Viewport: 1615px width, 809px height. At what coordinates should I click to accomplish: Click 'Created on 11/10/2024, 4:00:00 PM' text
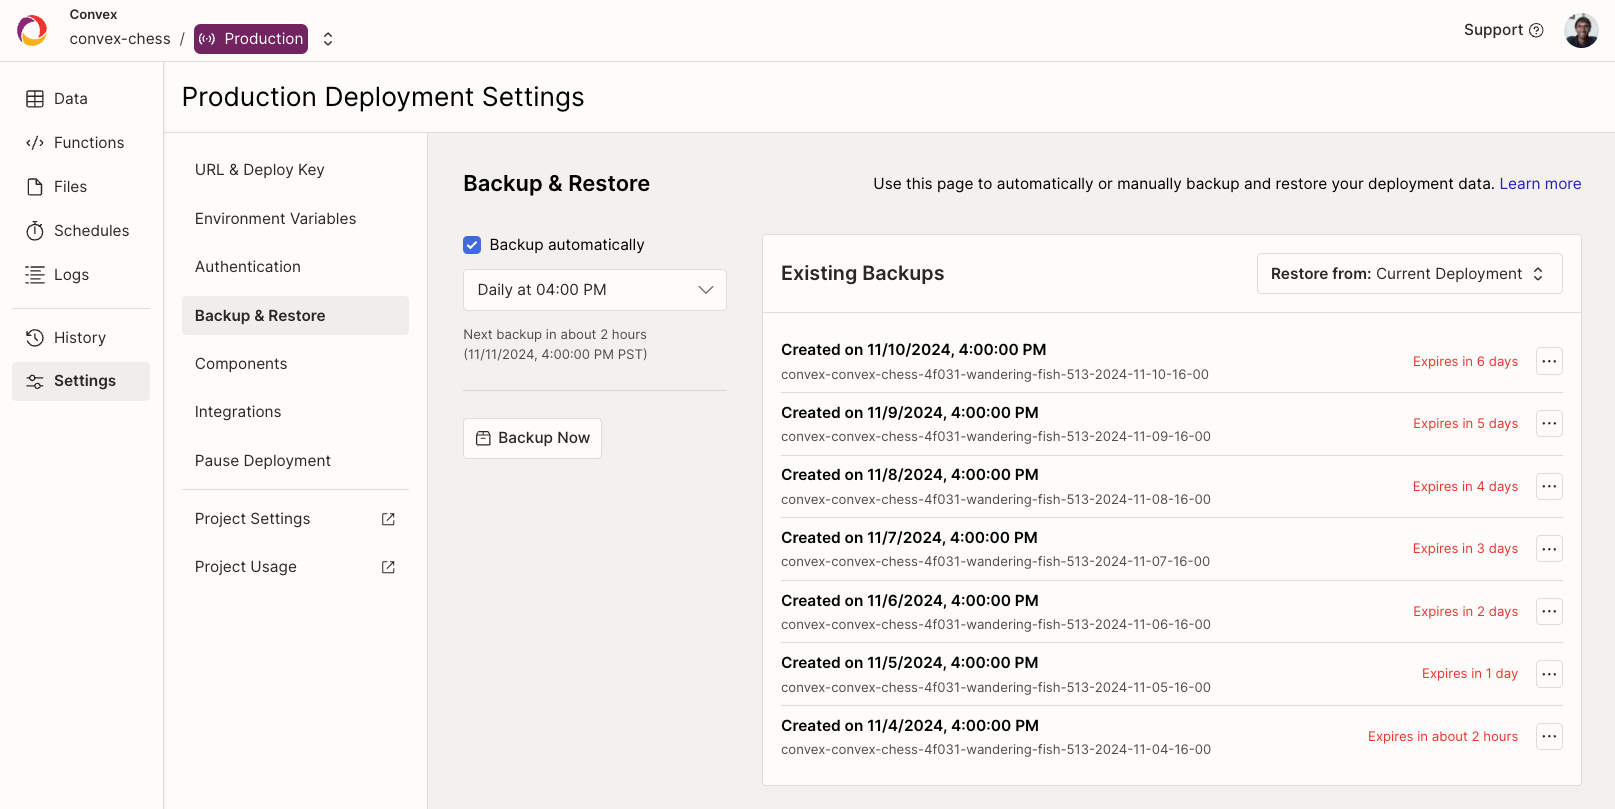[x=914, y=350]
